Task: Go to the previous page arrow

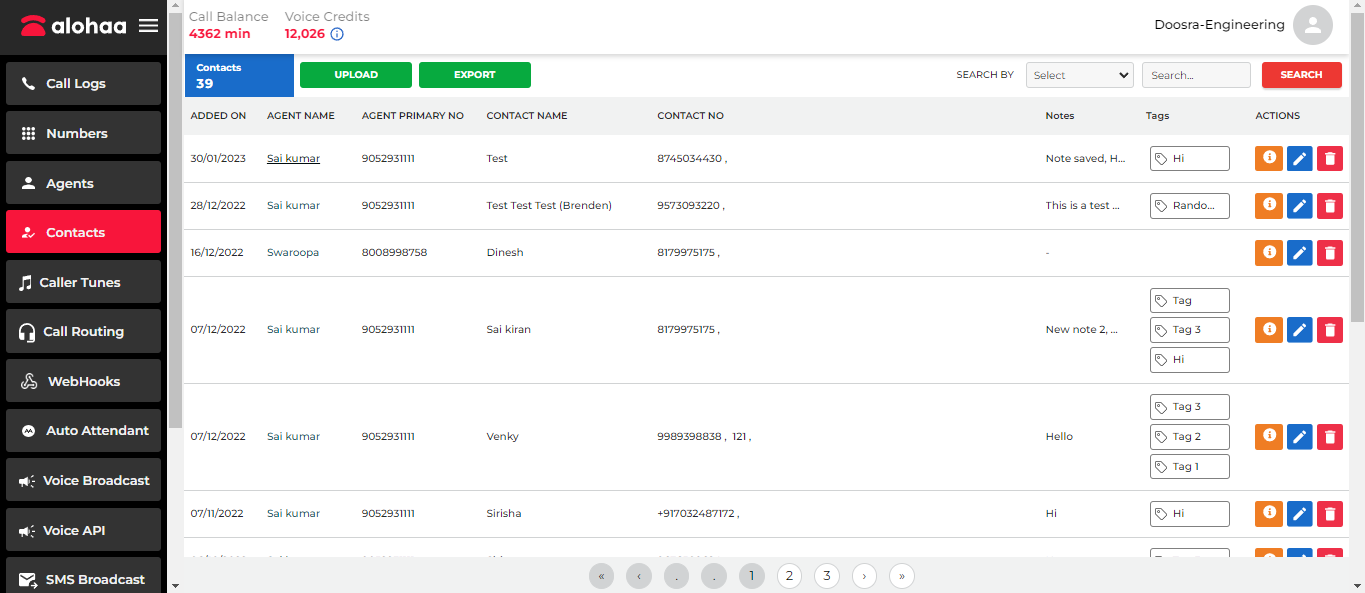Action: click(x=639, y=576)
